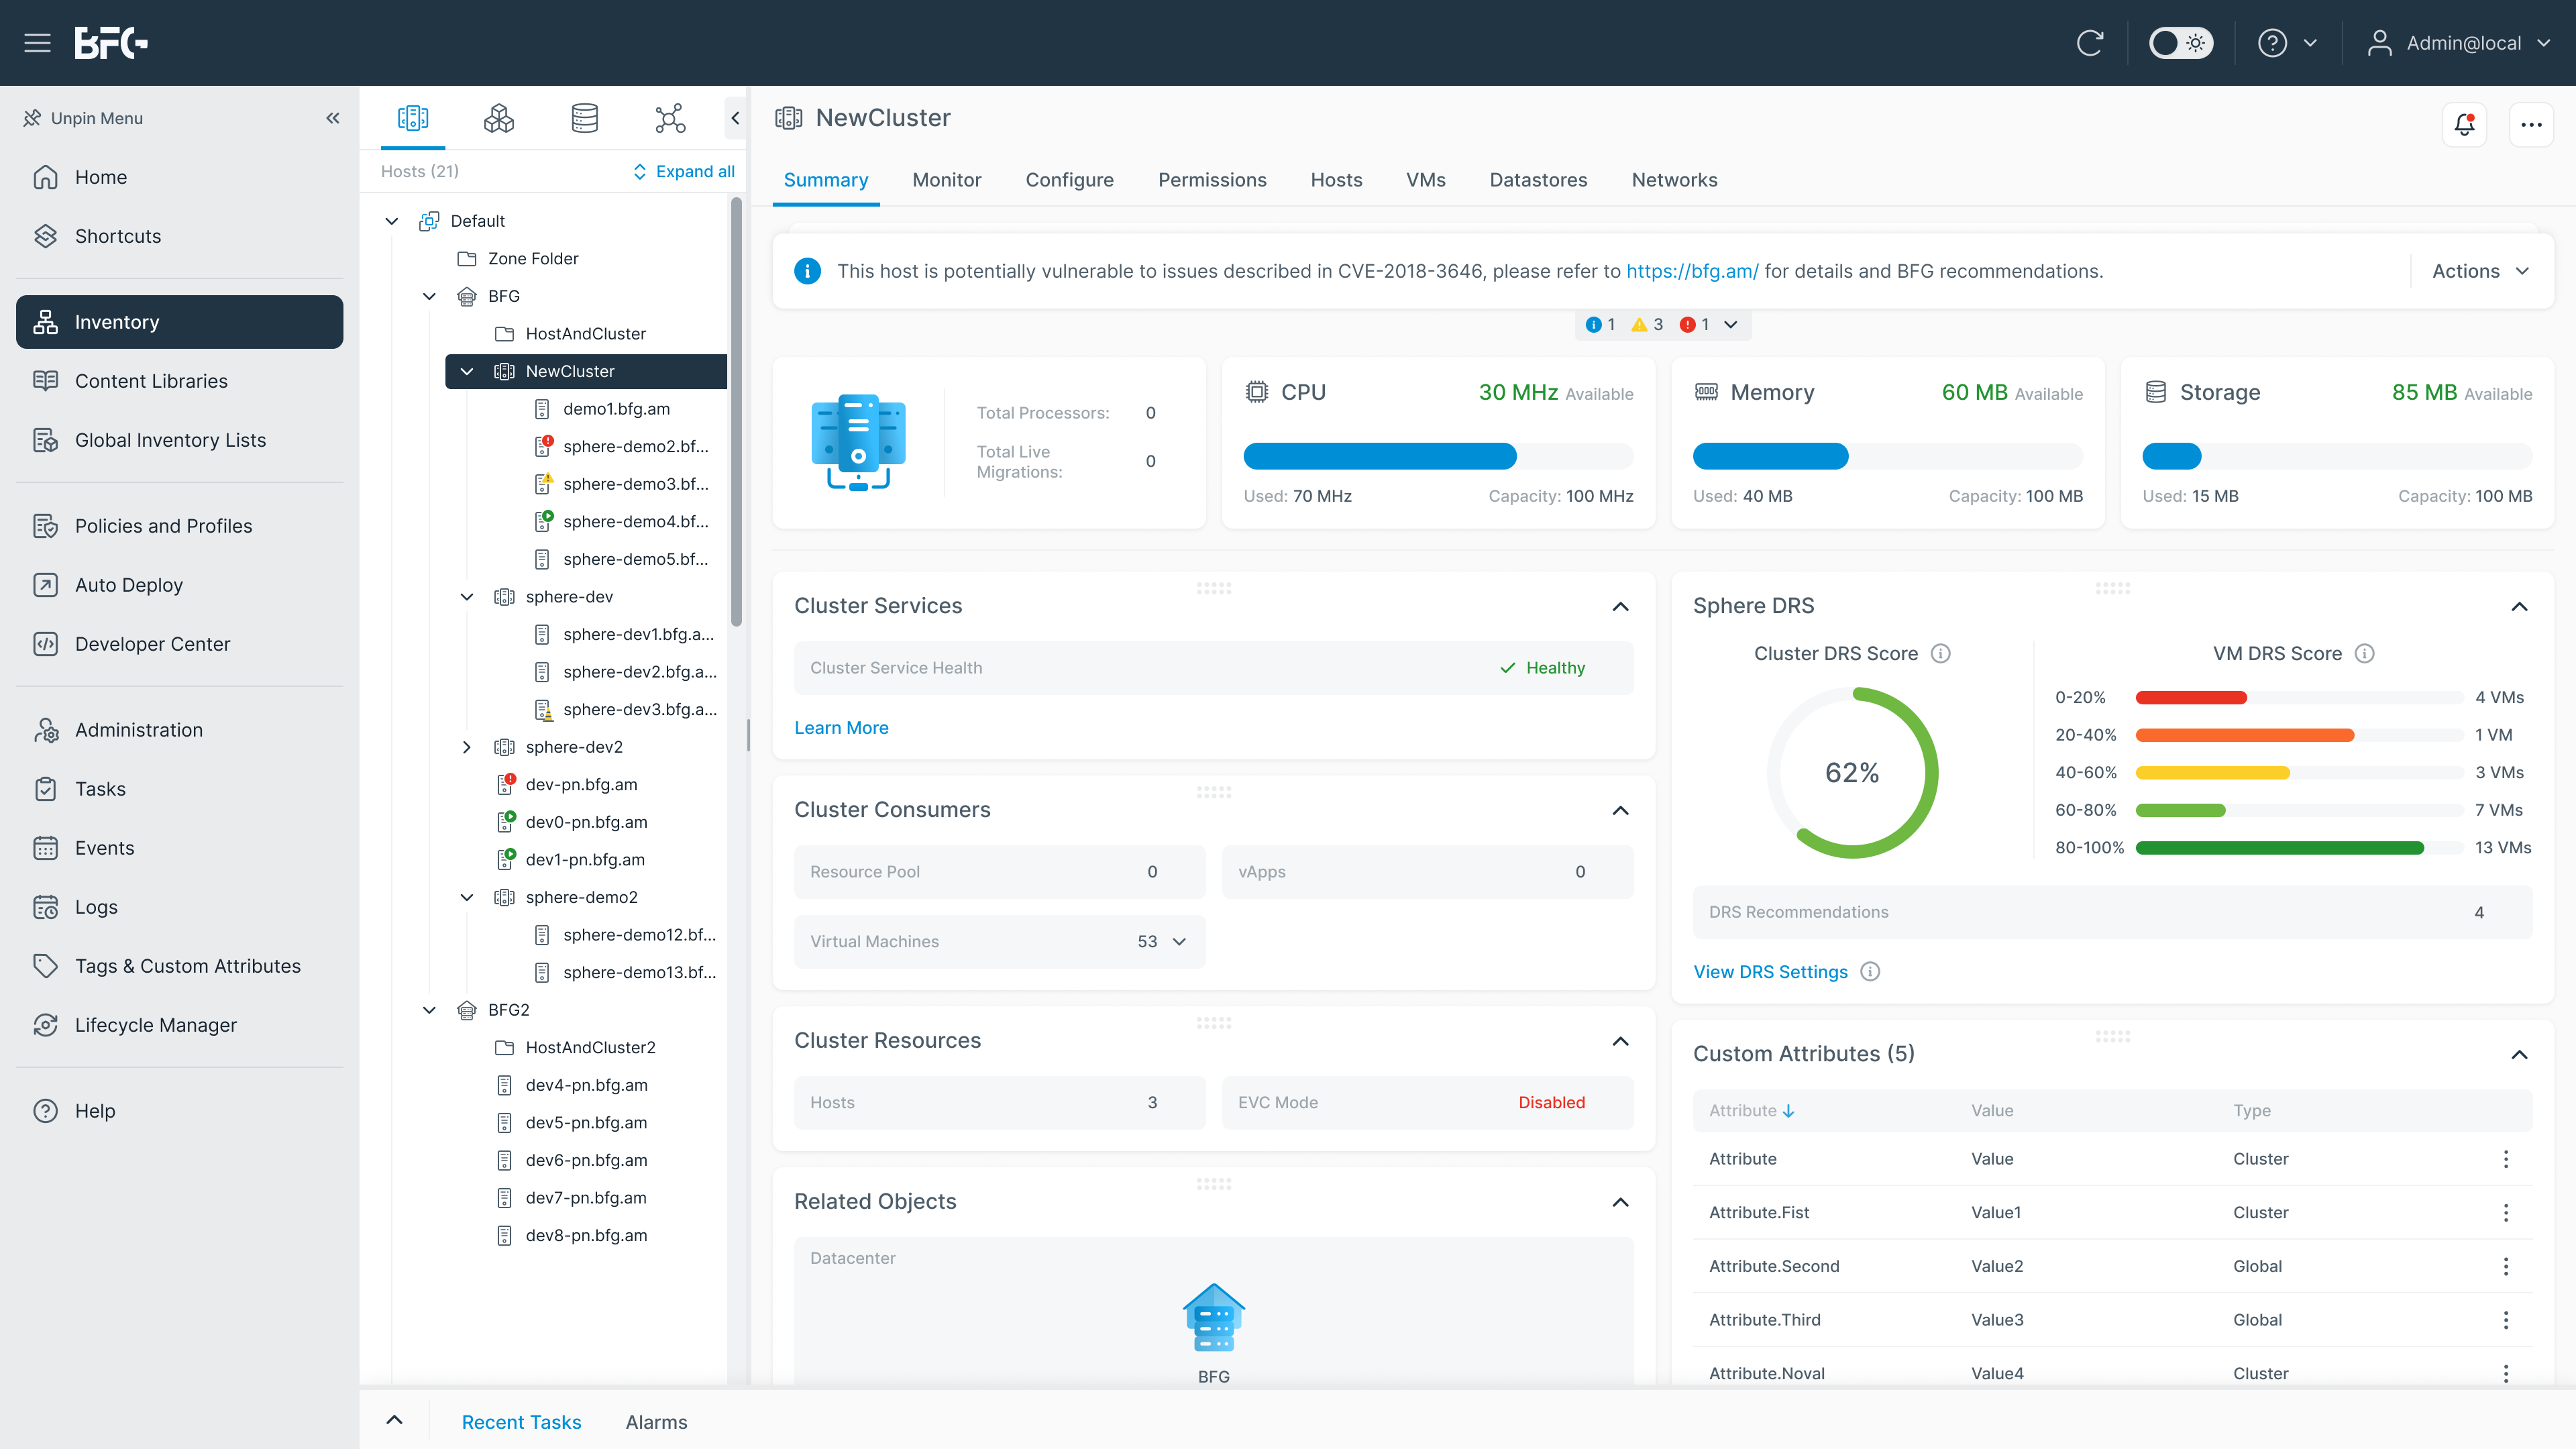Open the Networks tab

pyautogui.click(x=1674, y=180)
